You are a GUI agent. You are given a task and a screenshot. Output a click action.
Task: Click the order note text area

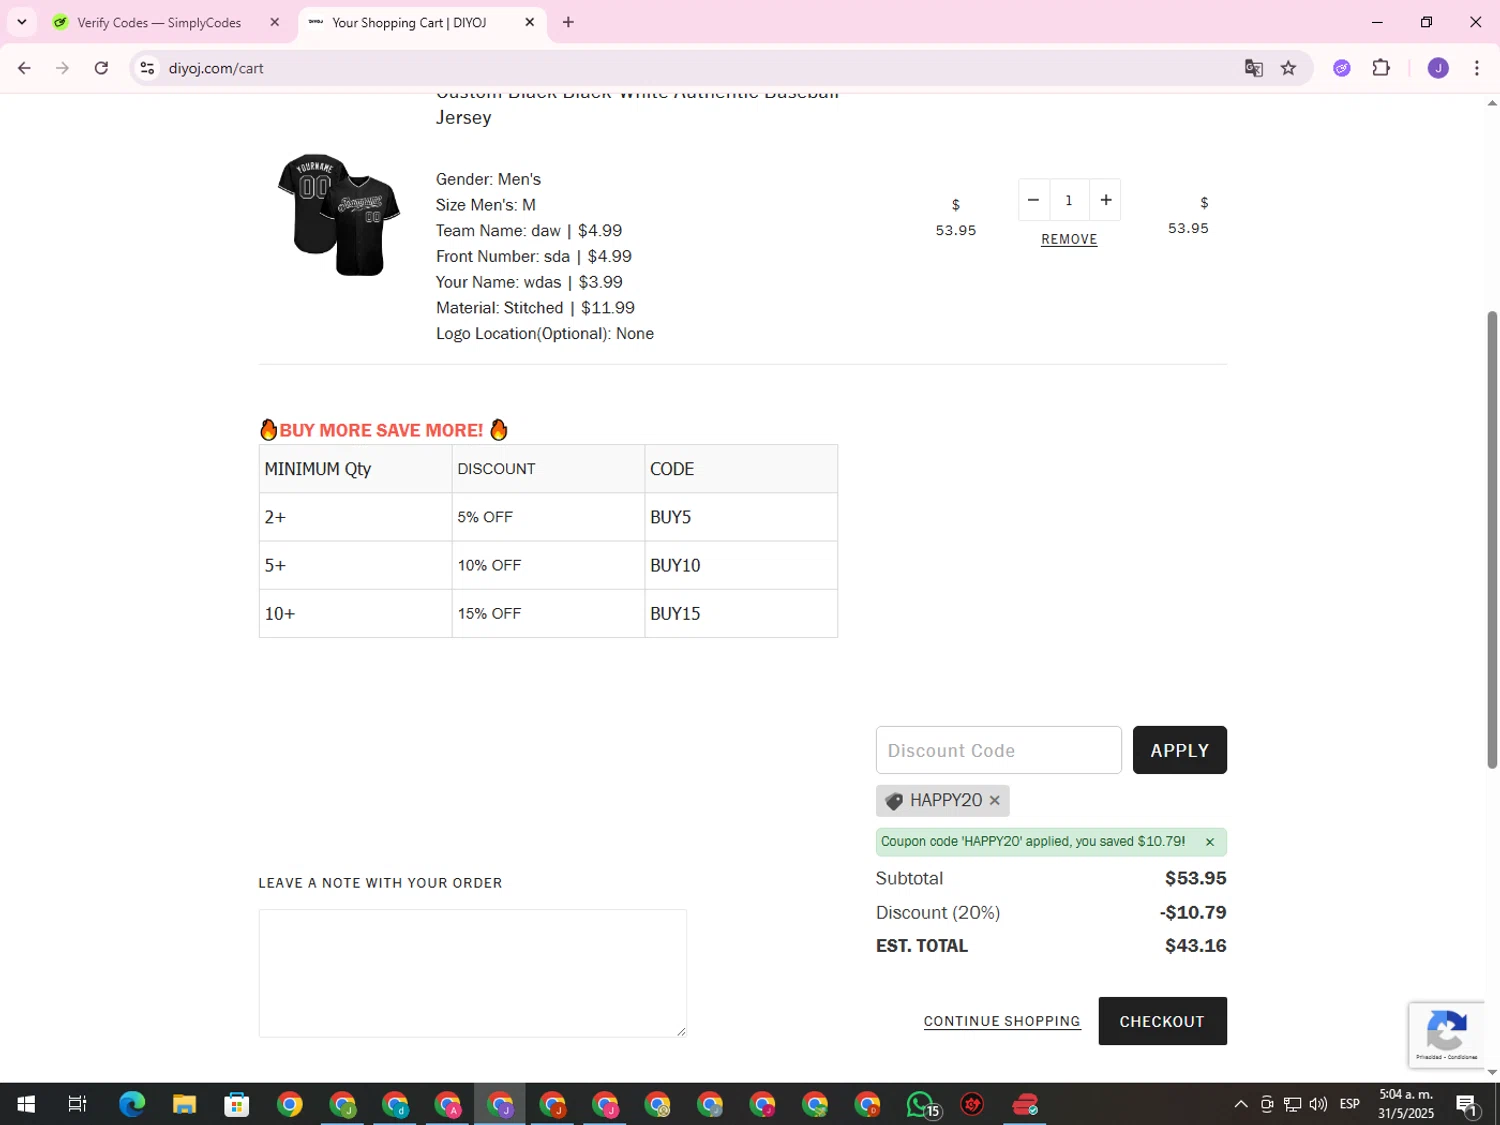pos(472,973)
